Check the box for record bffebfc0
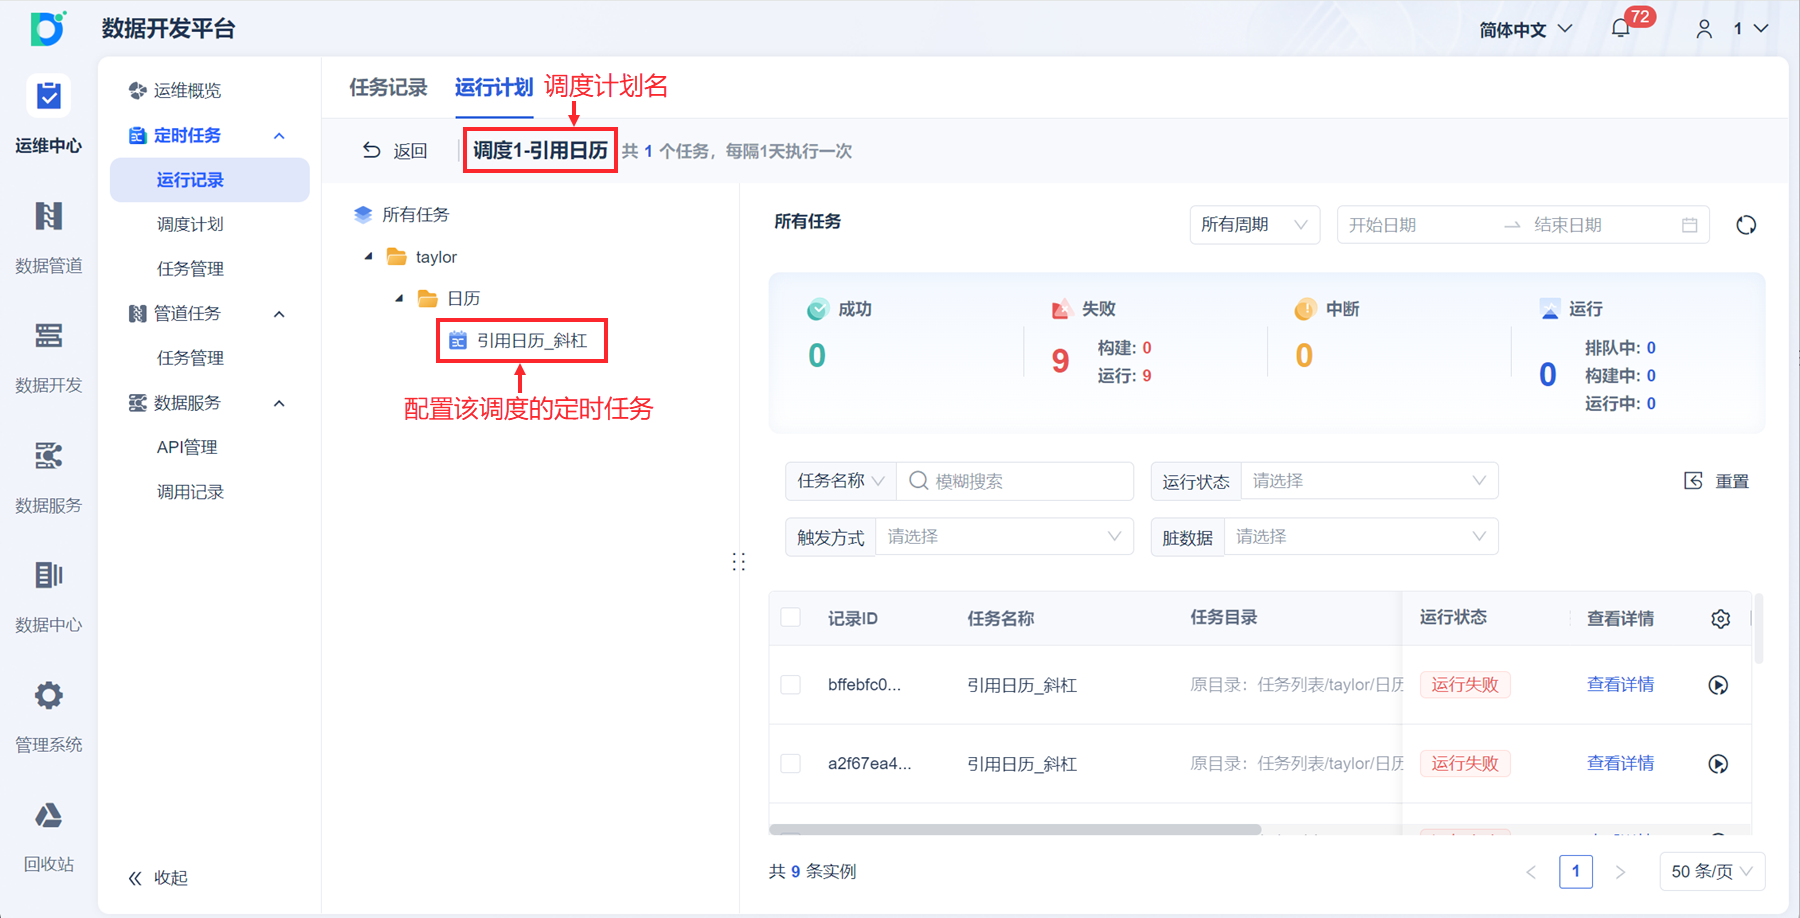This screenshot has width=1800, height=918. (x=791, y=684)
